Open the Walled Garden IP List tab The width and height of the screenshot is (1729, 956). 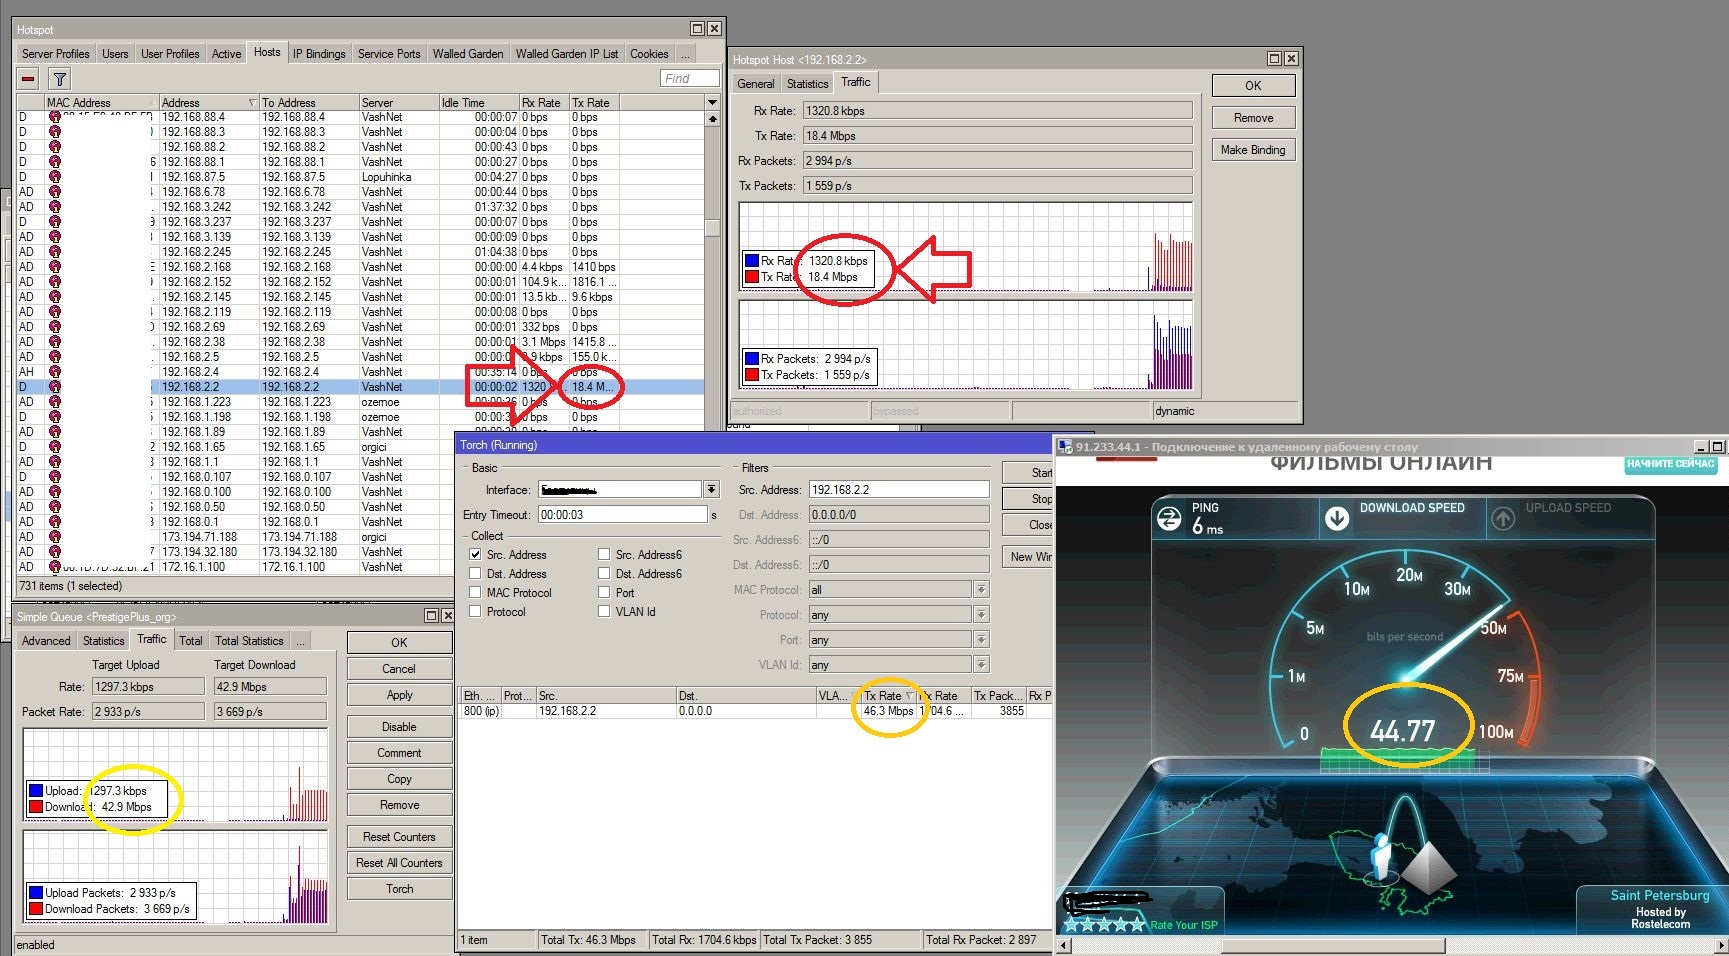click(567, 54)
